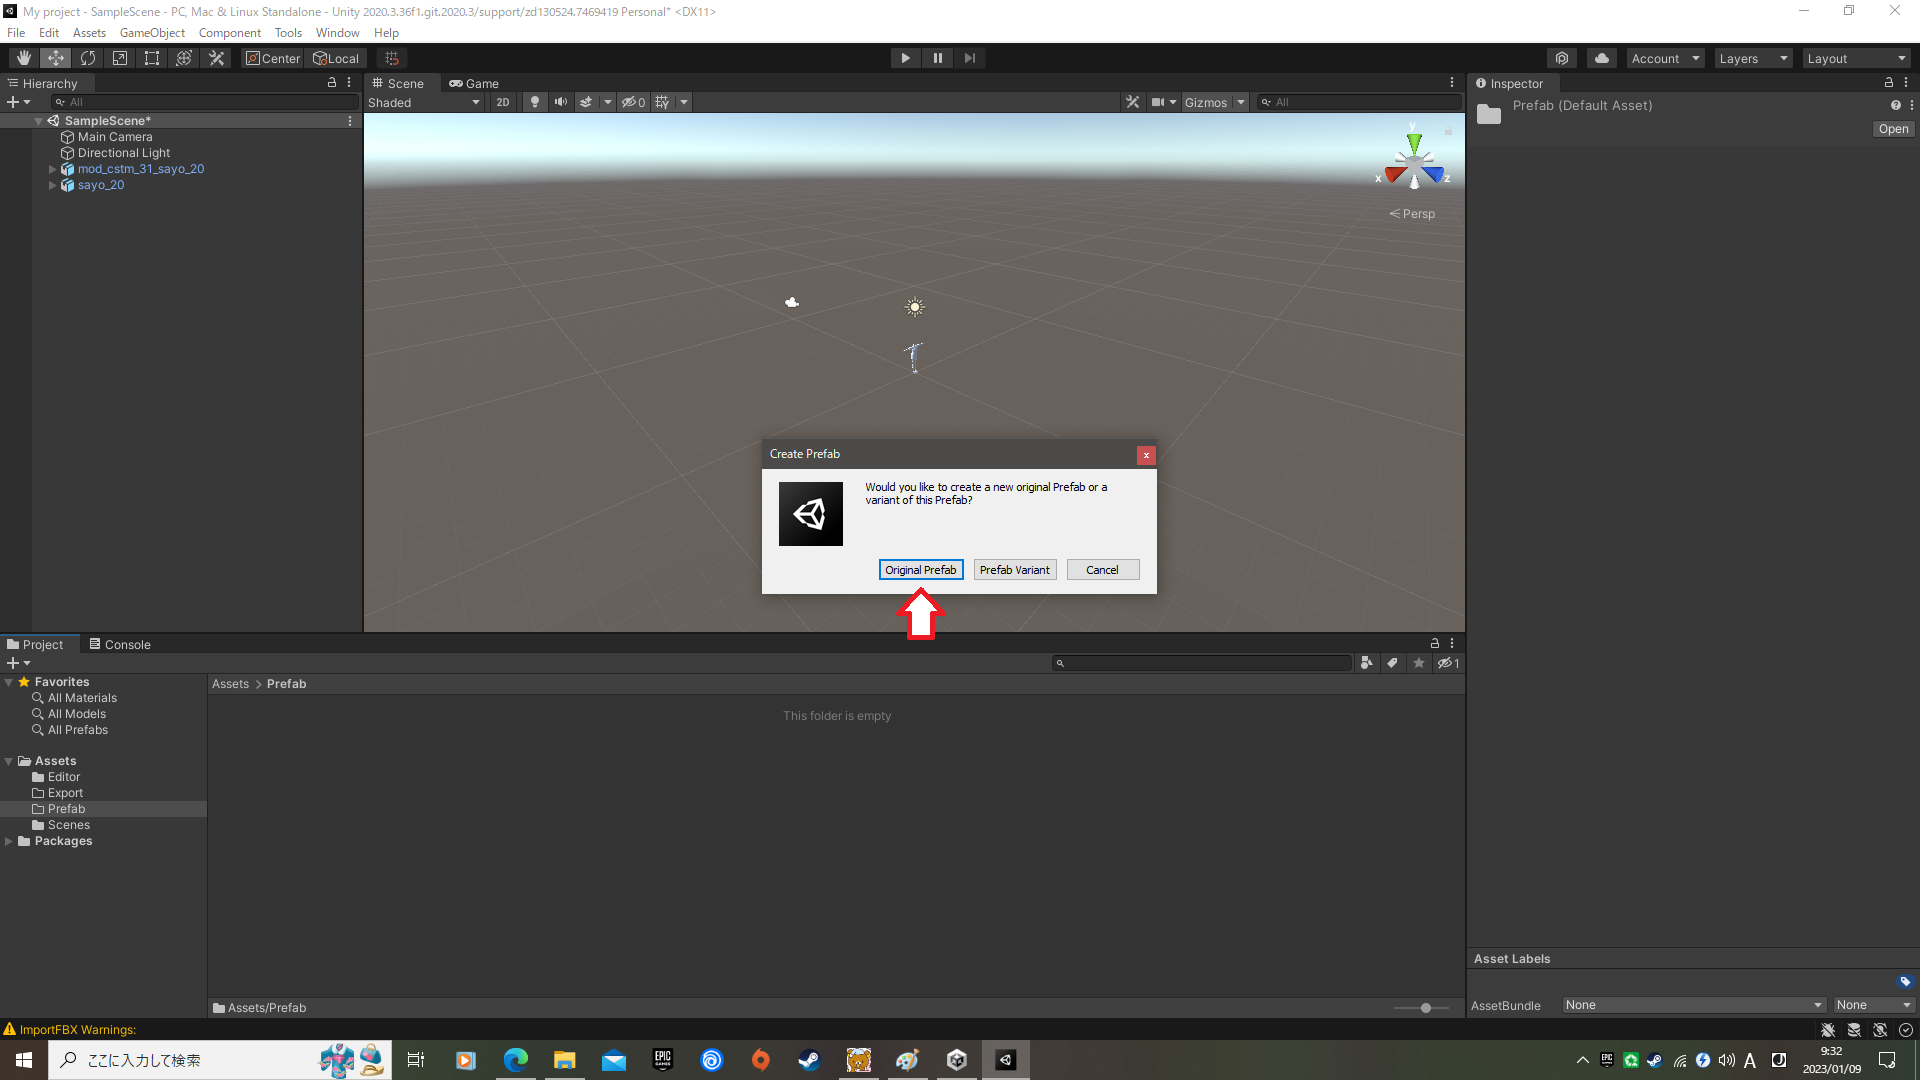This screenshot has width=1920, height=1080.
Task: Open Inspector help icon
Action: click(x=1895, y=105)
